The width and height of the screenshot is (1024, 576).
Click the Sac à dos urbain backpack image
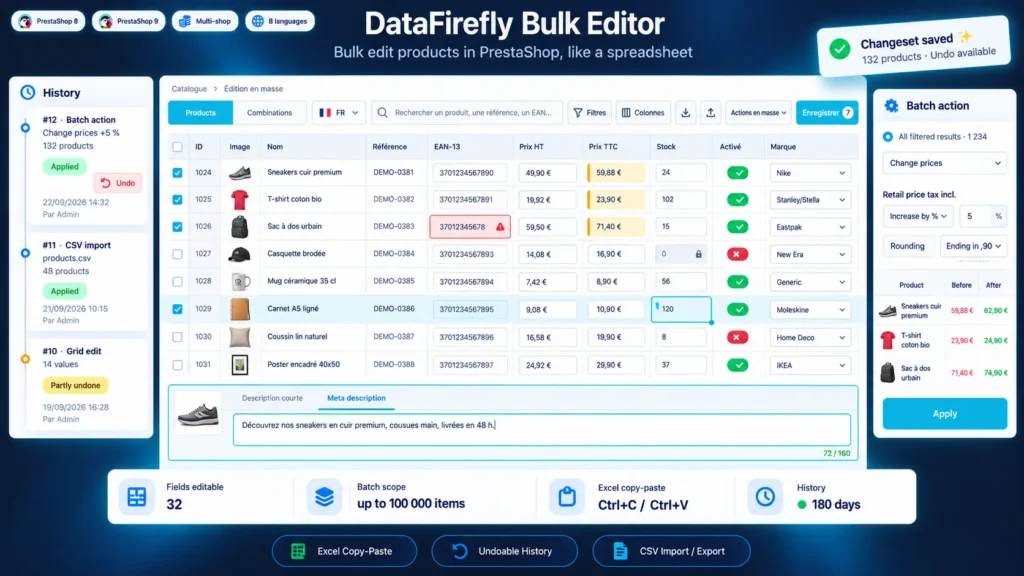click(x=240, y=227)
